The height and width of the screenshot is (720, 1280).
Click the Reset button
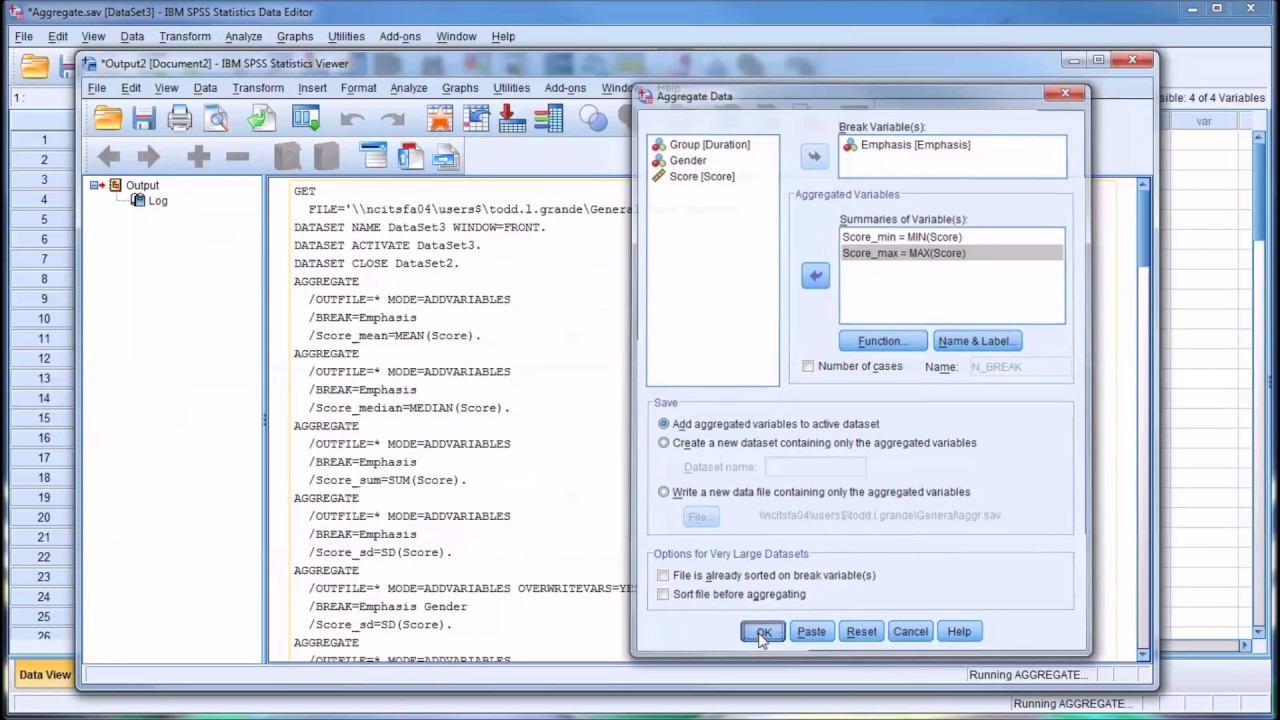coord(861,632)
